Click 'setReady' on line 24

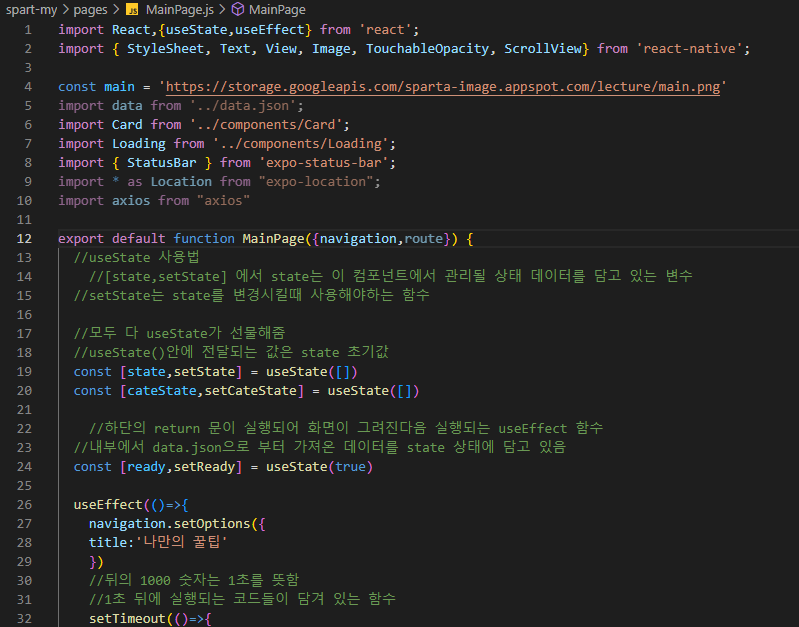coord(204,467)
